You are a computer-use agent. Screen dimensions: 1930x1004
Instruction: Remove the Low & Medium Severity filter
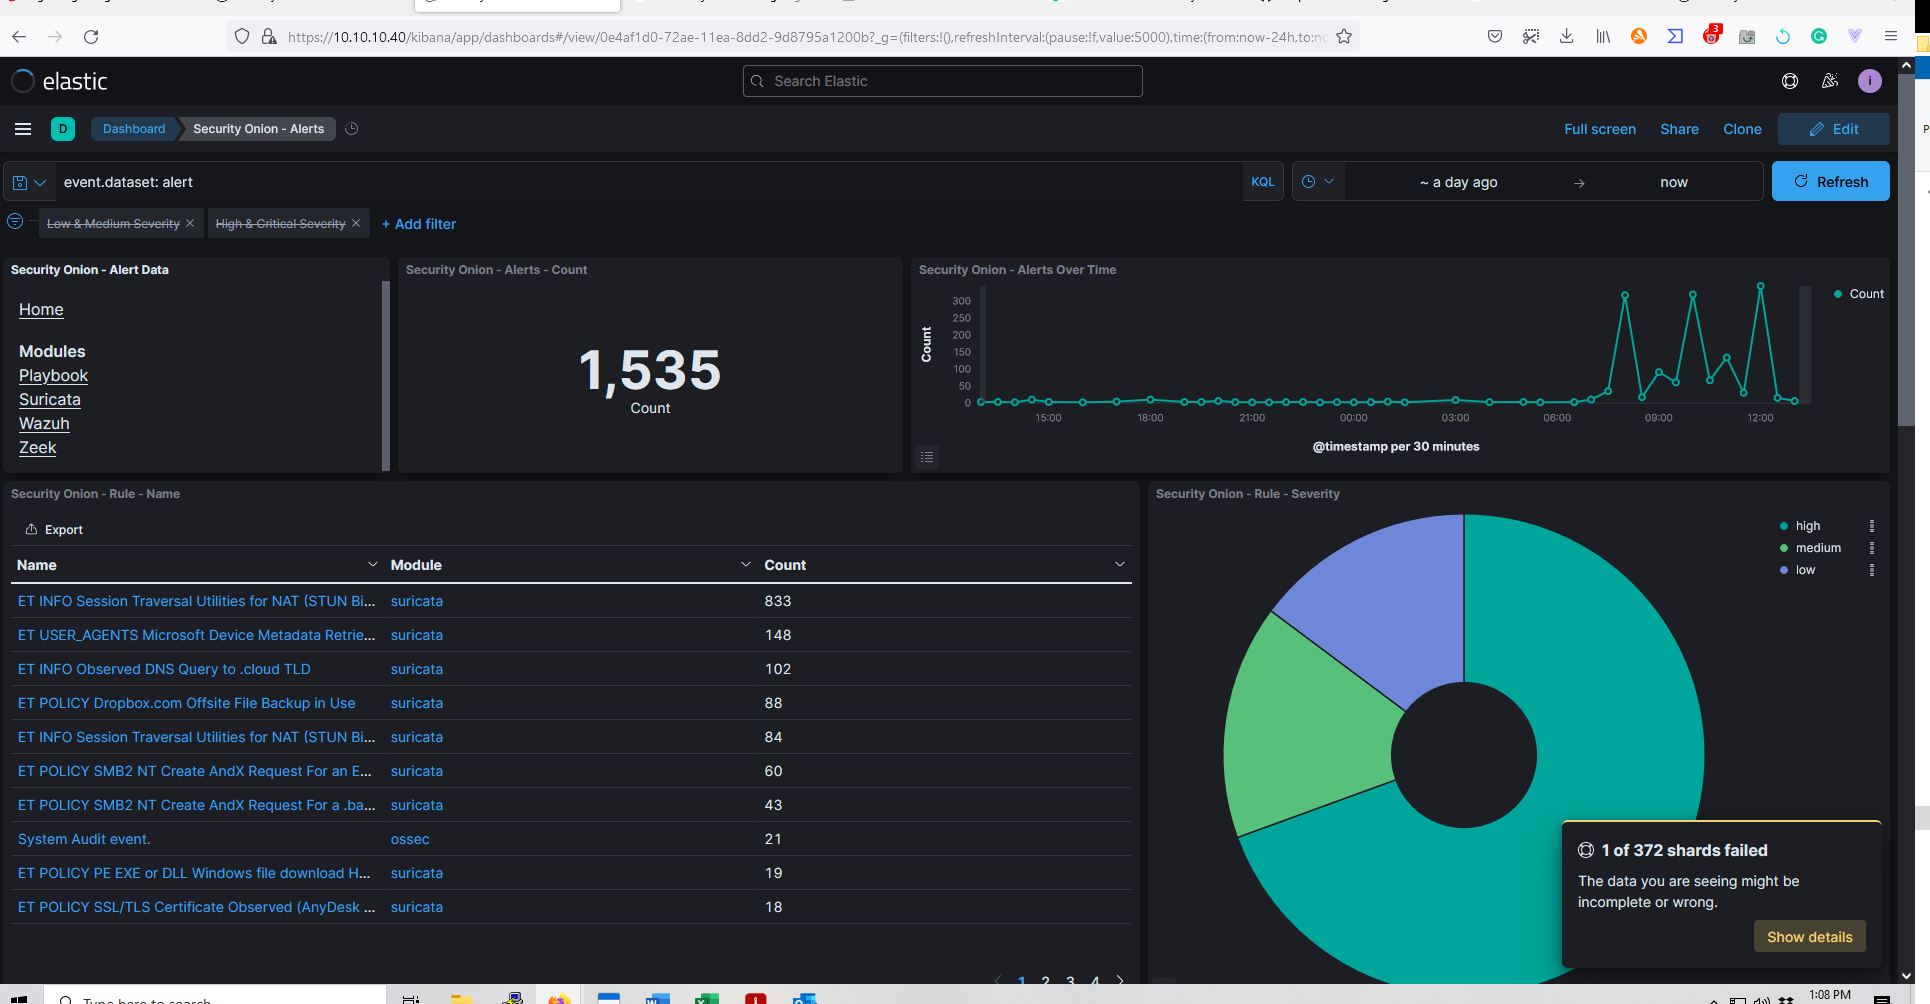(x=190, y=223)
